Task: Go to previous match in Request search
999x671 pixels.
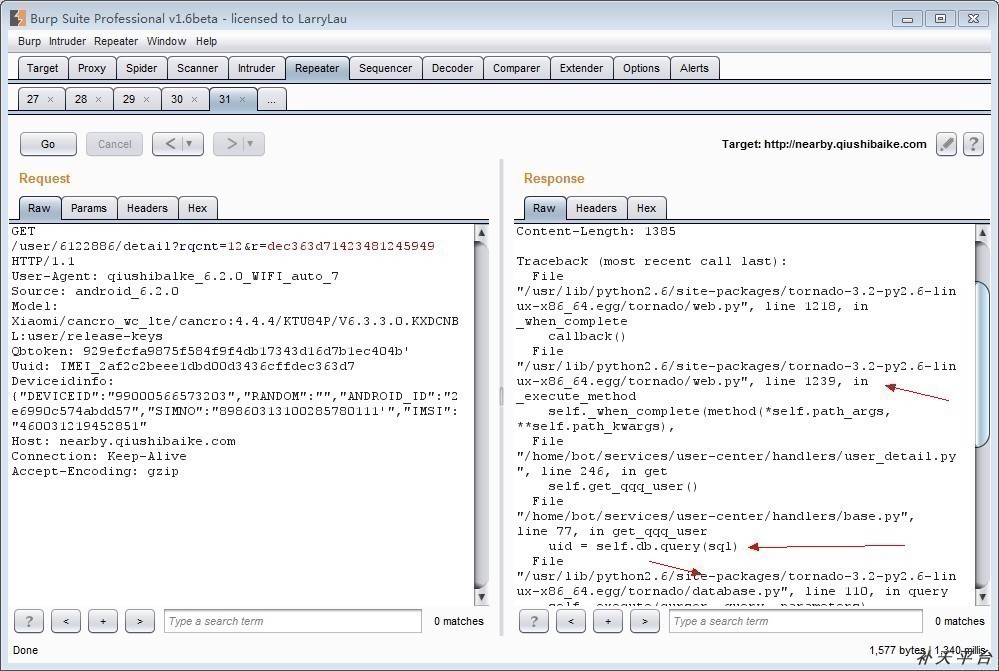Action: click(x=66, y=621)
